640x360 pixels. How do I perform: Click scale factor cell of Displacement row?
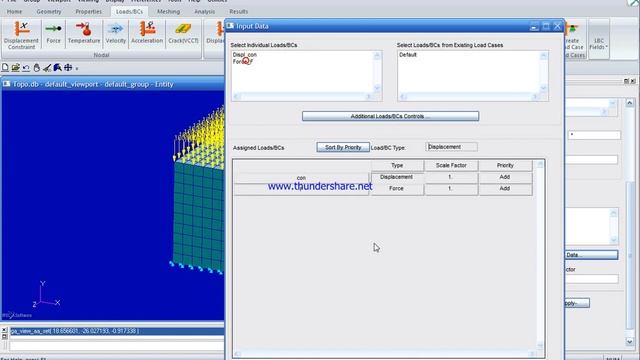pyautogui.click(x=451, y=177)
